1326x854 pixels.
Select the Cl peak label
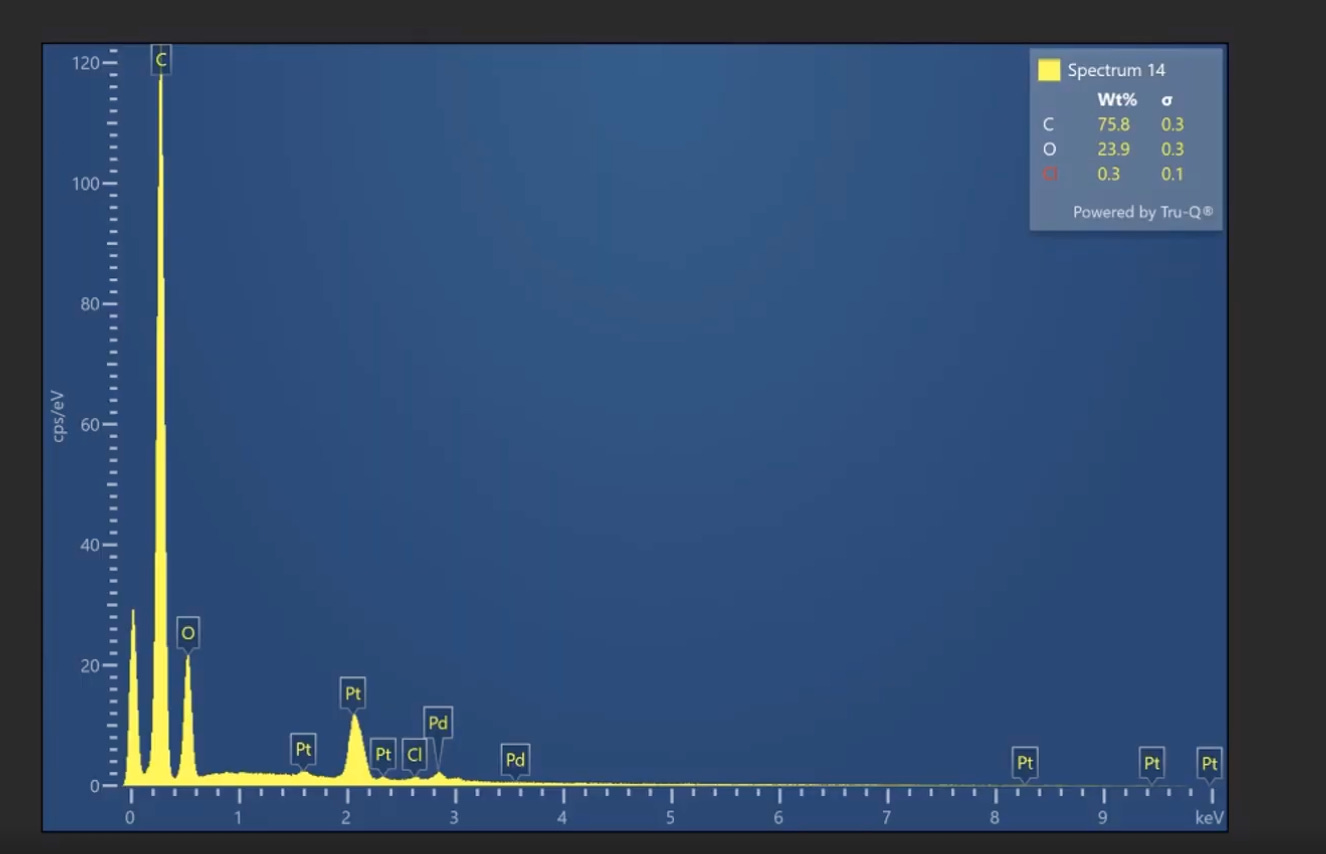tap(415, 755)
